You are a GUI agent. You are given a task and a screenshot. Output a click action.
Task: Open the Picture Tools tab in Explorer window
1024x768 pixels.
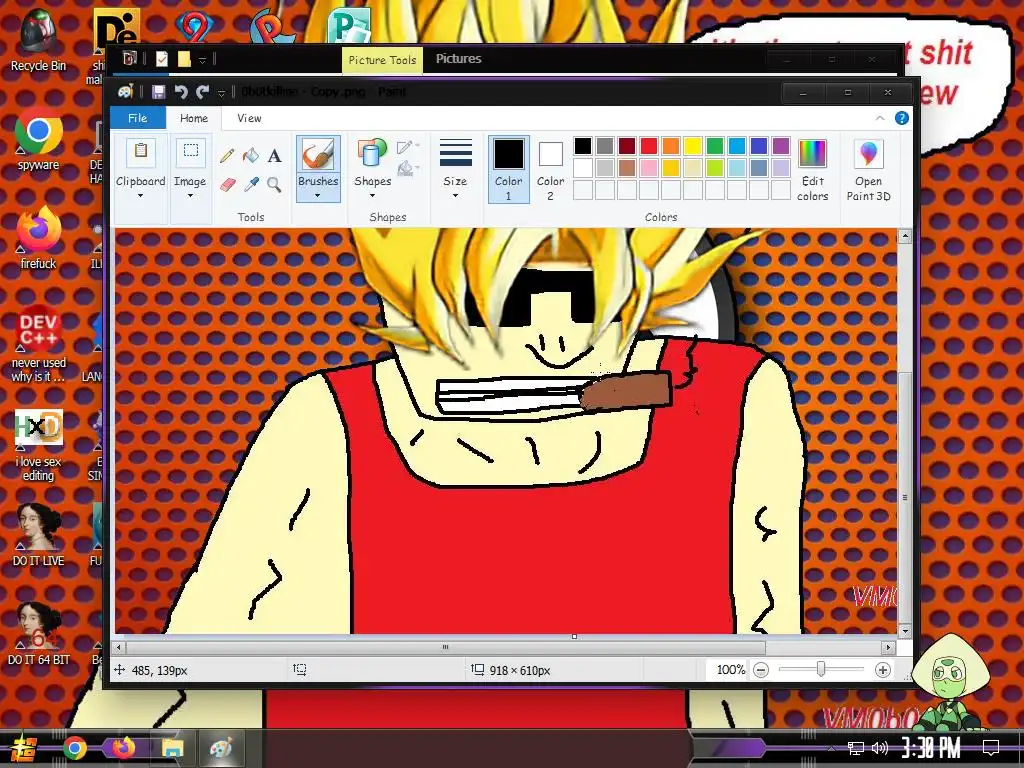[x=382, y=59]
